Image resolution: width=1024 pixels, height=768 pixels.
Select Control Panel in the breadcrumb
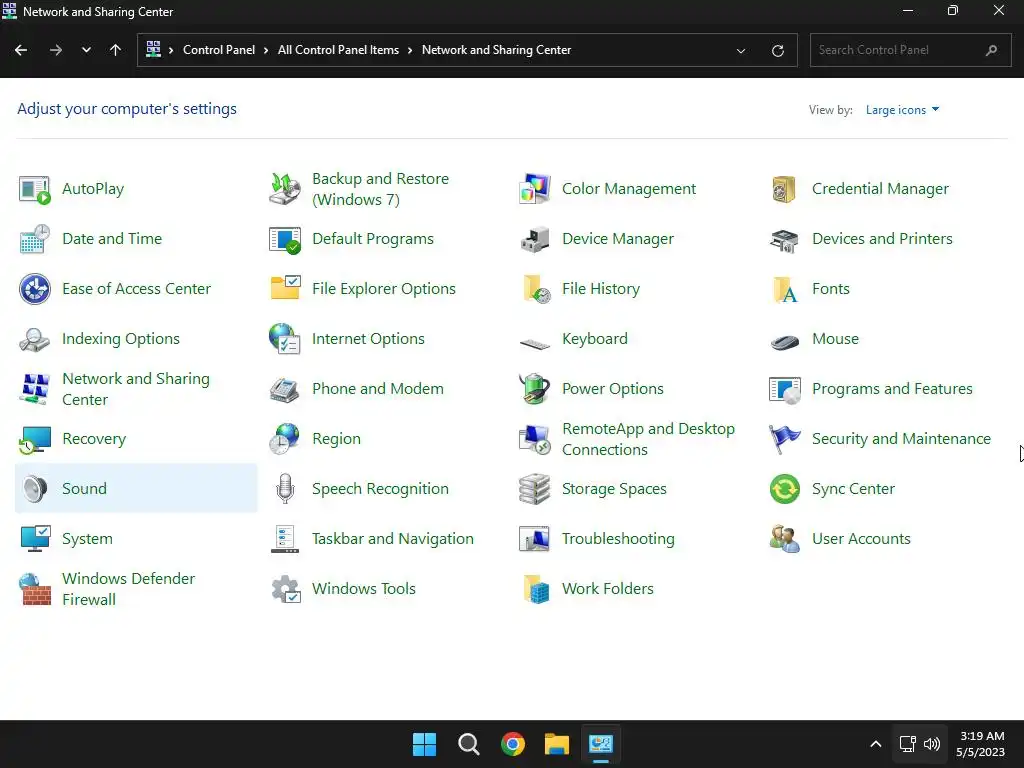click(219, 50)
